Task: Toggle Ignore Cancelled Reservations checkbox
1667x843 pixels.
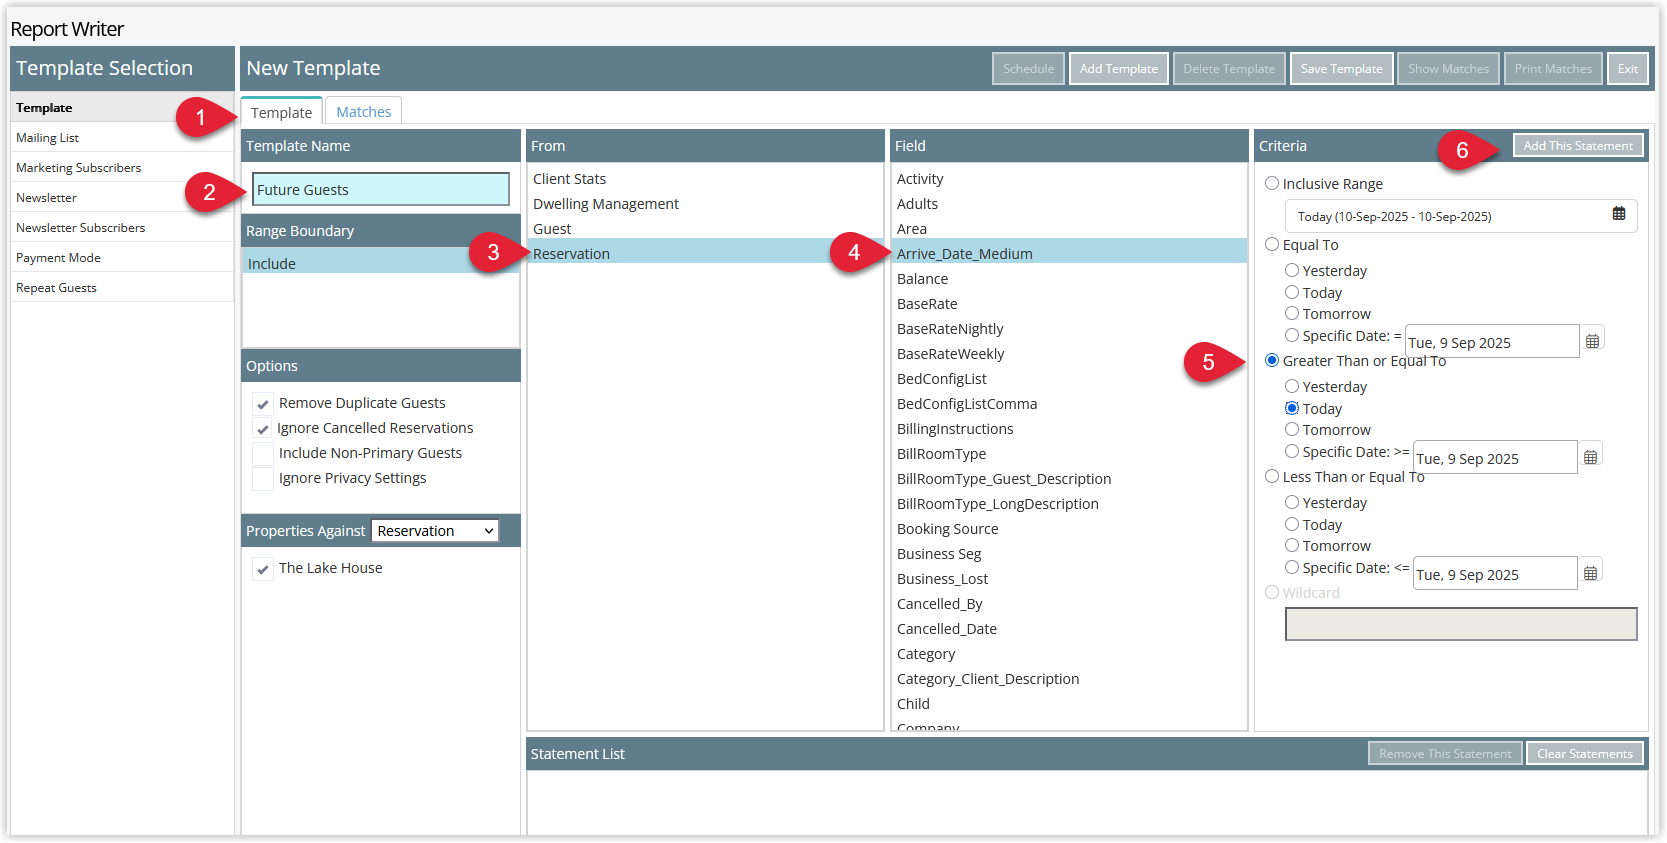Action: (x=263, y=428)
